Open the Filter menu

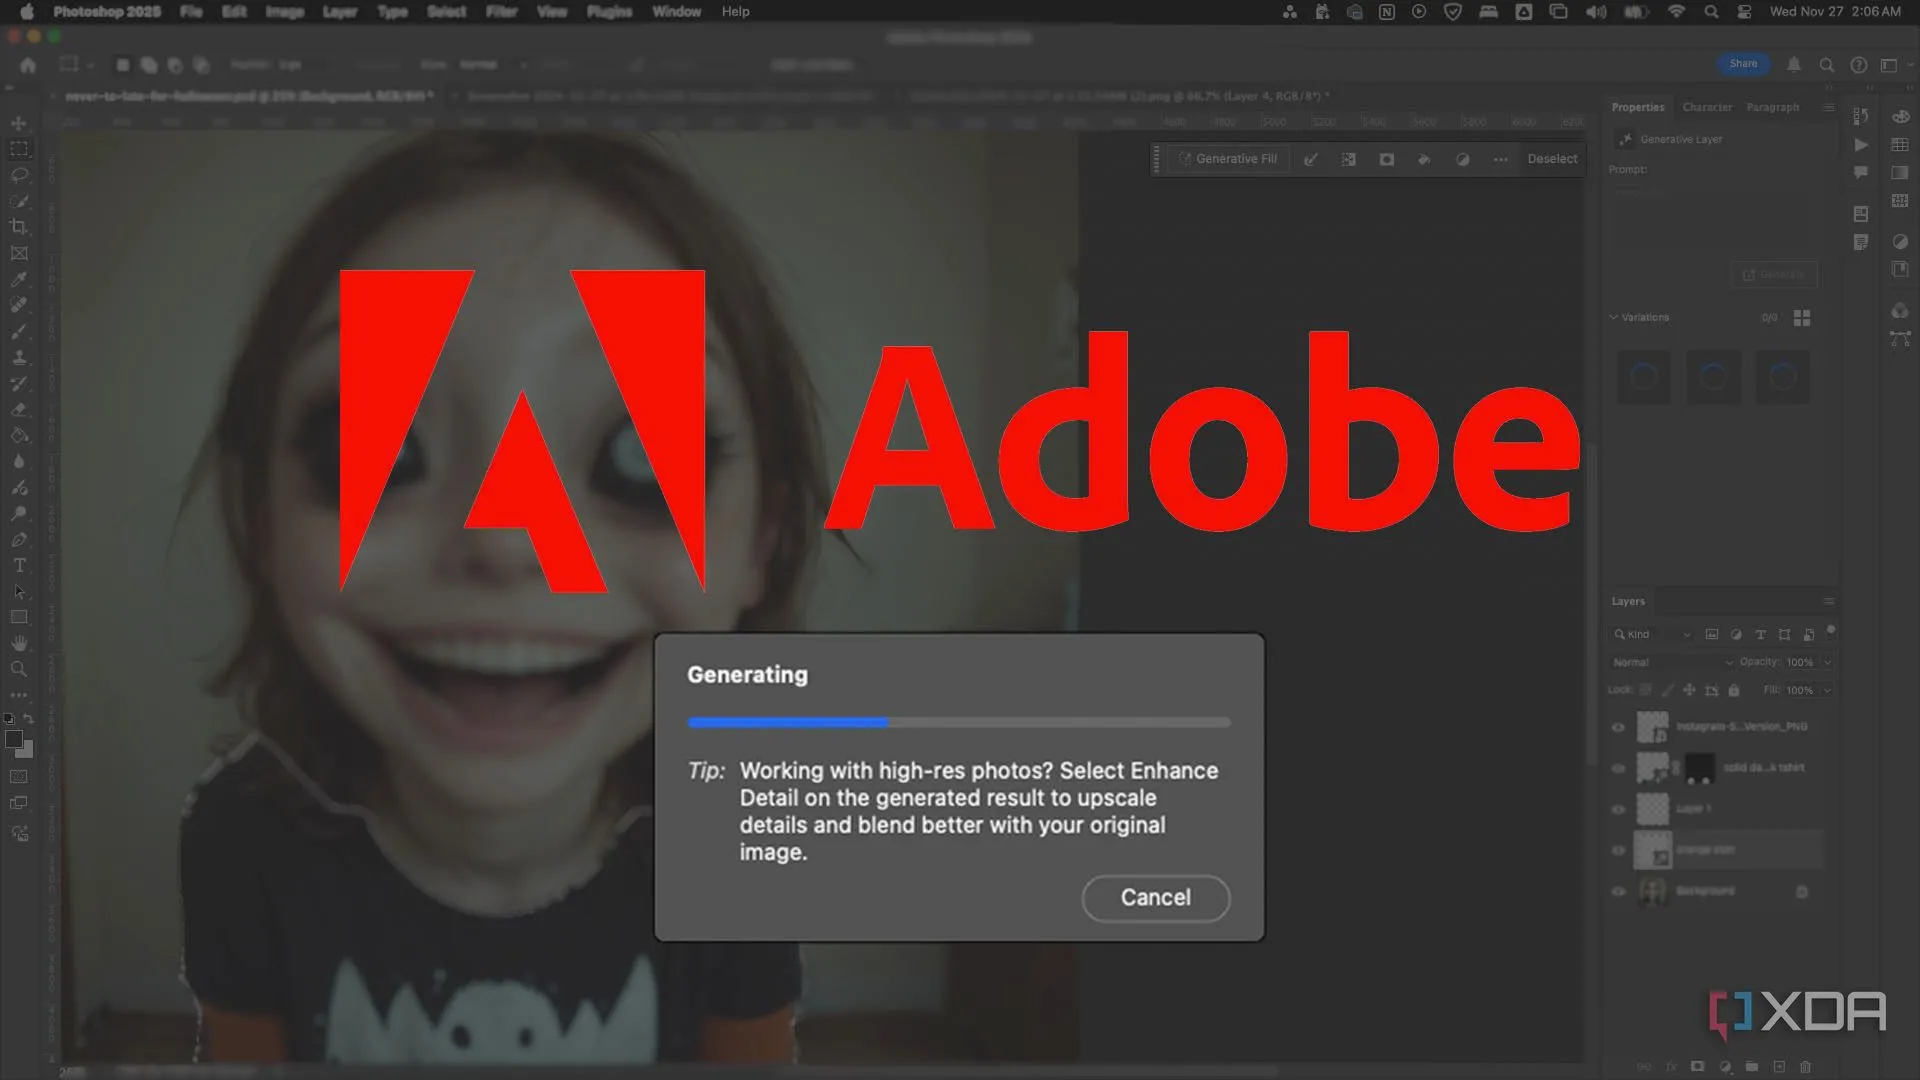tap(500, 11)
